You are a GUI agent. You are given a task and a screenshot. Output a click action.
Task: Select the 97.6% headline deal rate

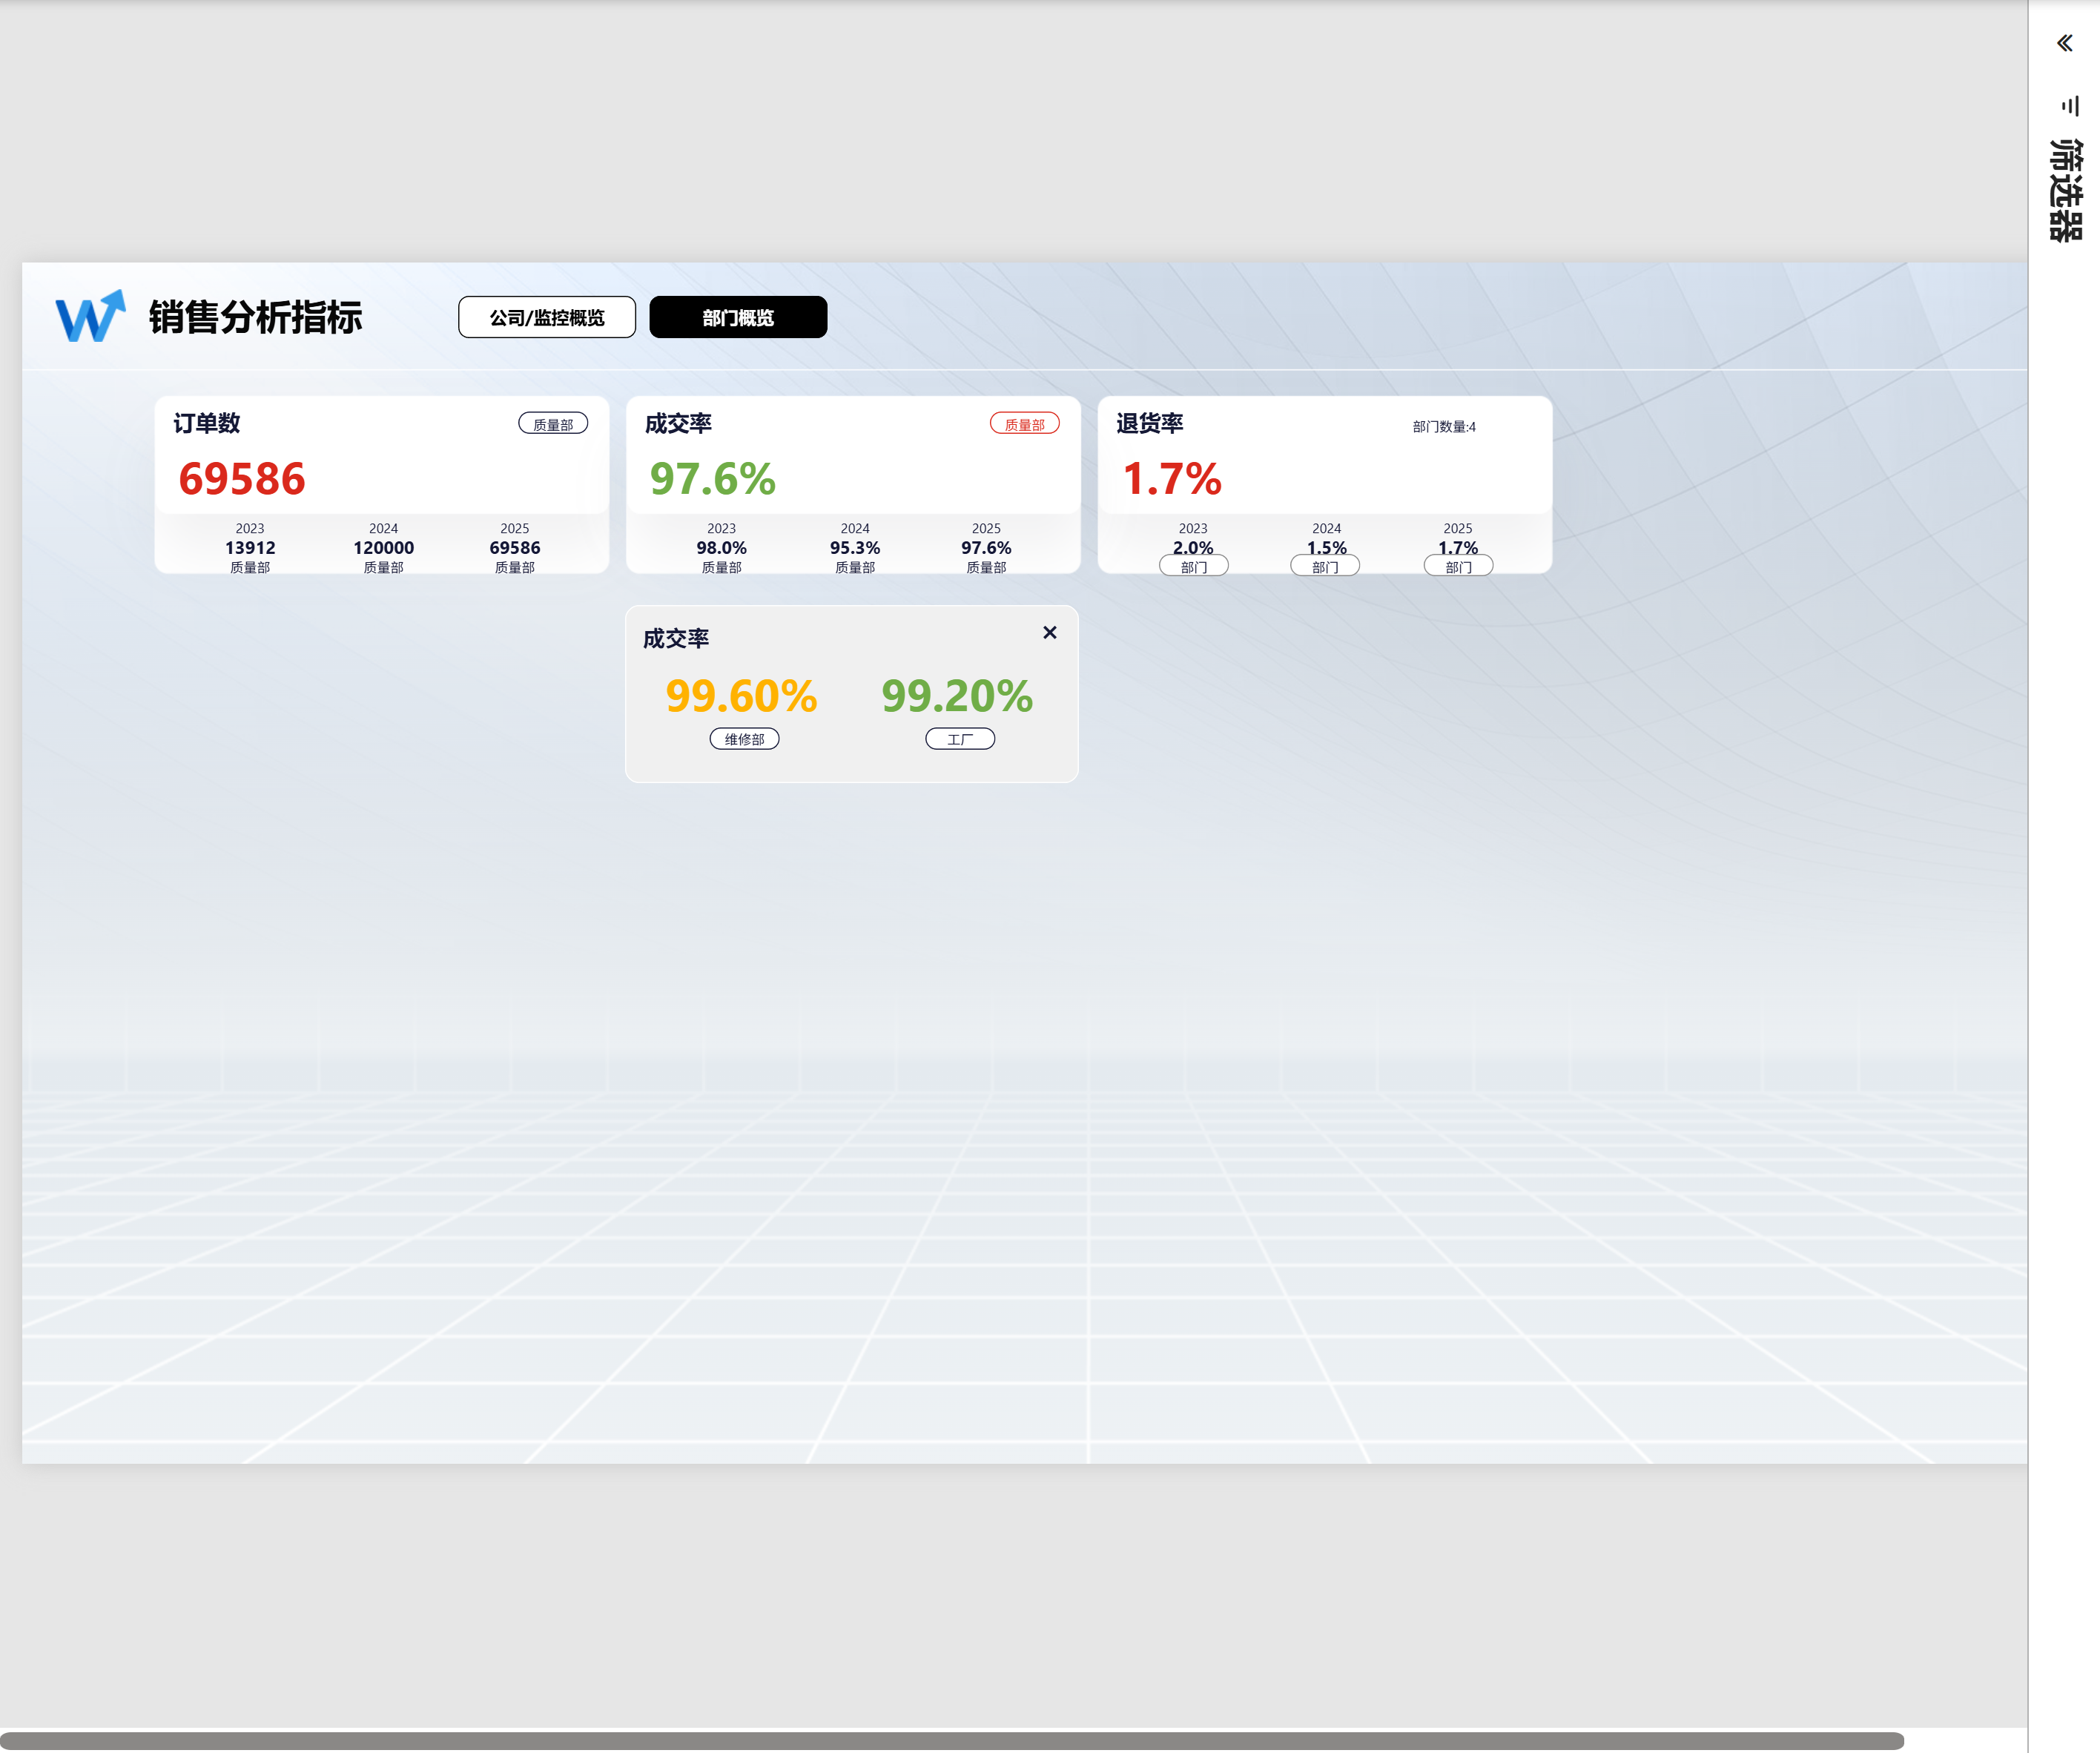712,479
